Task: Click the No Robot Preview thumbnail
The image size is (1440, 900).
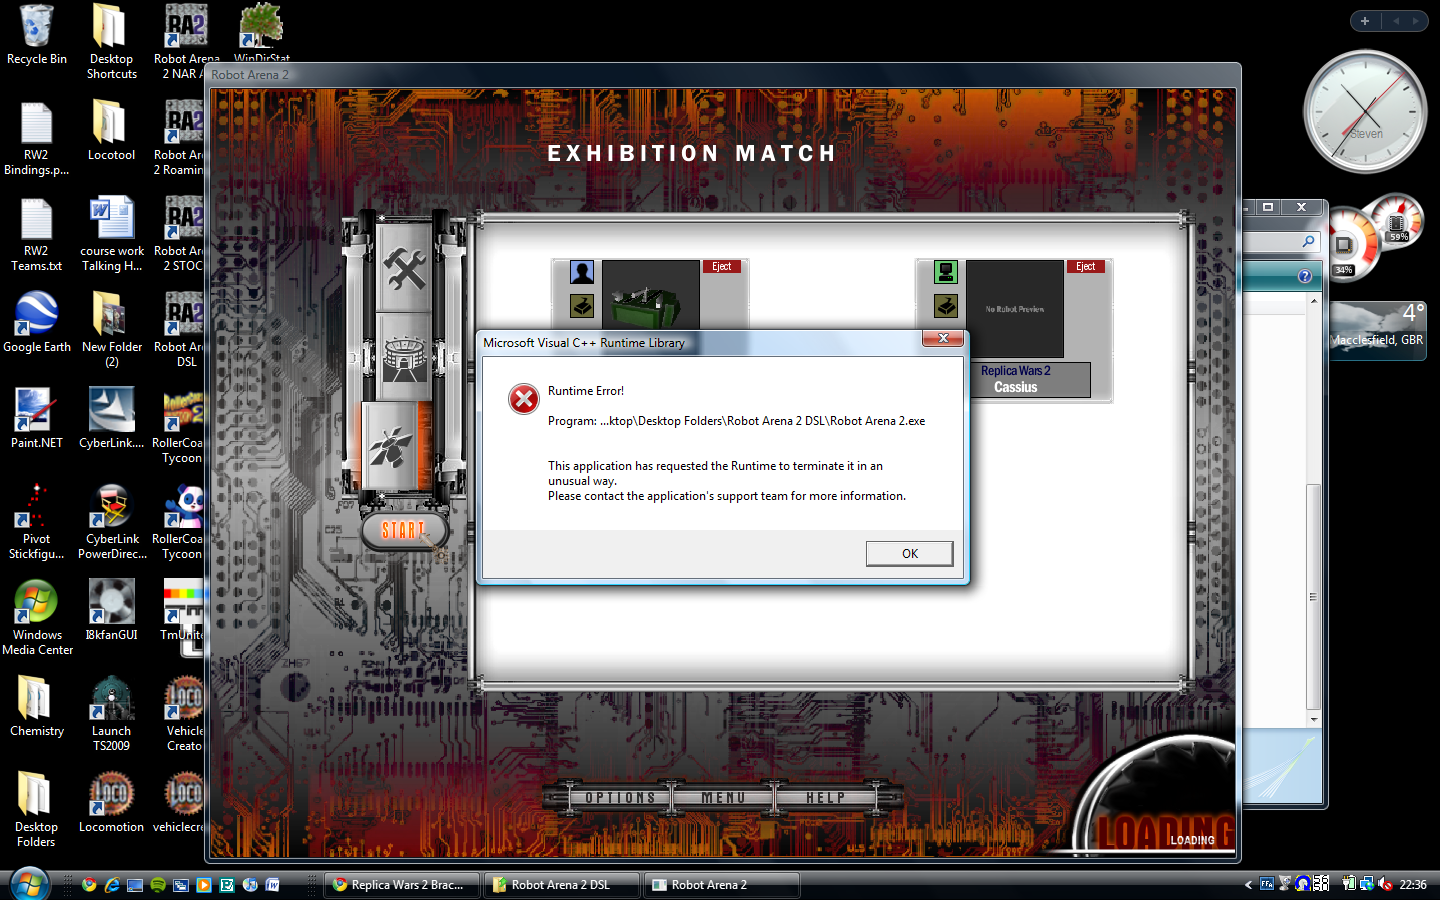Action: 1015,309
